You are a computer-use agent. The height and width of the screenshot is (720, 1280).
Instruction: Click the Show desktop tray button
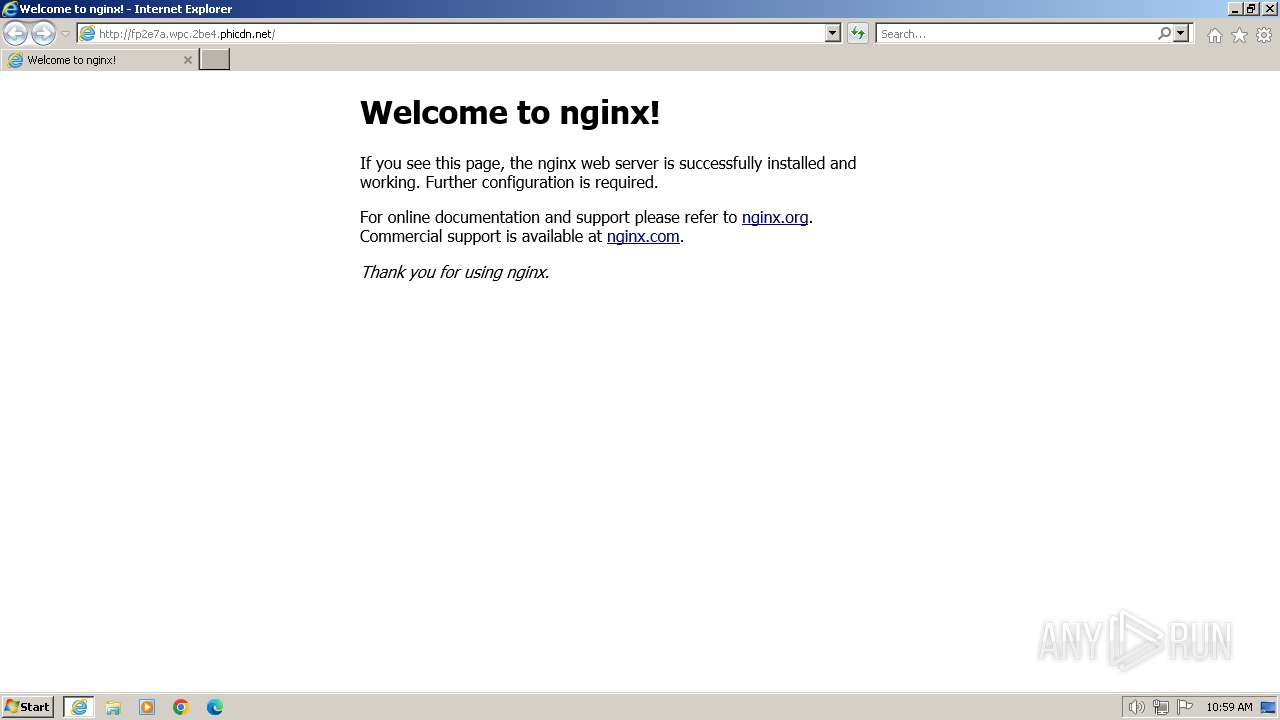pos(1269,707)
